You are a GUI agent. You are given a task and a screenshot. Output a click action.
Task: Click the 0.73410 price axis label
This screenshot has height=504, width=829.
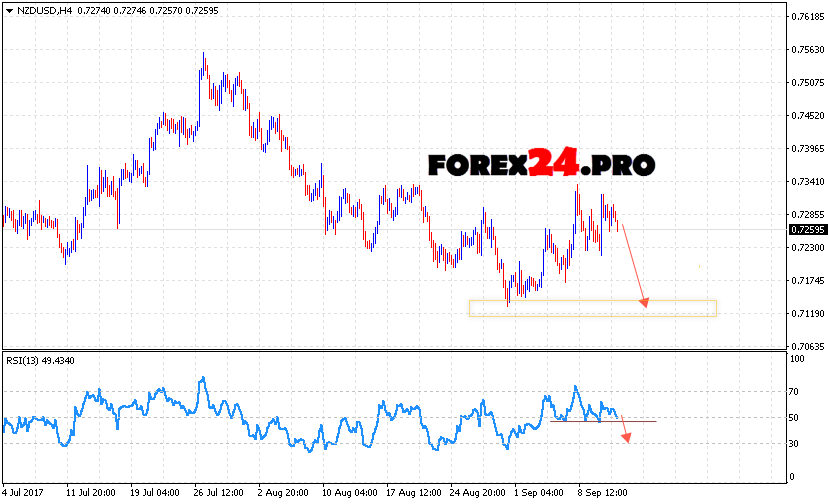tap(806, 182)
